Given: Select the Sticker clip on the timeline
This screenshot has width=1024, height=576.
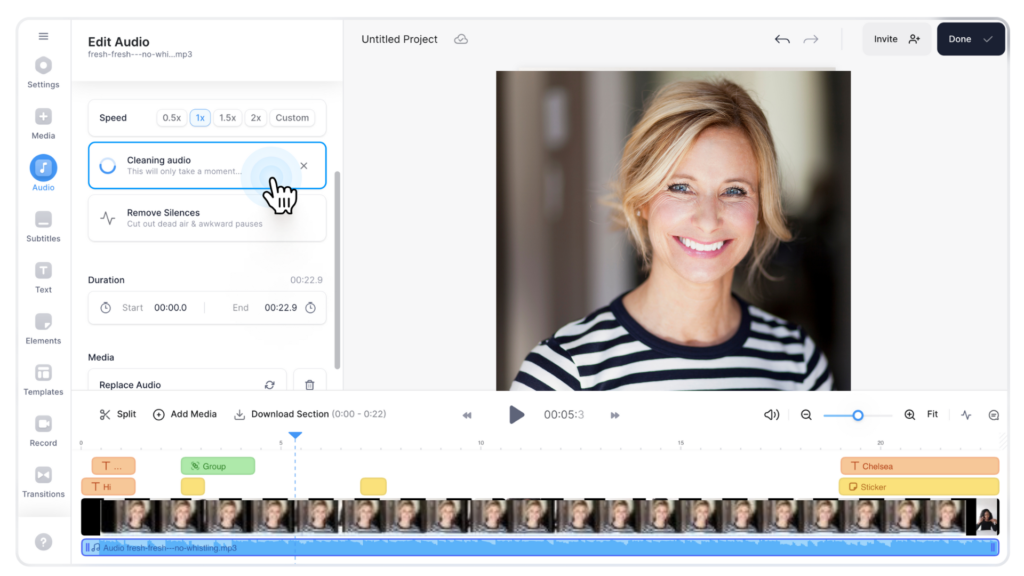Looking at the screenshot, I should [x=919, y=487].
